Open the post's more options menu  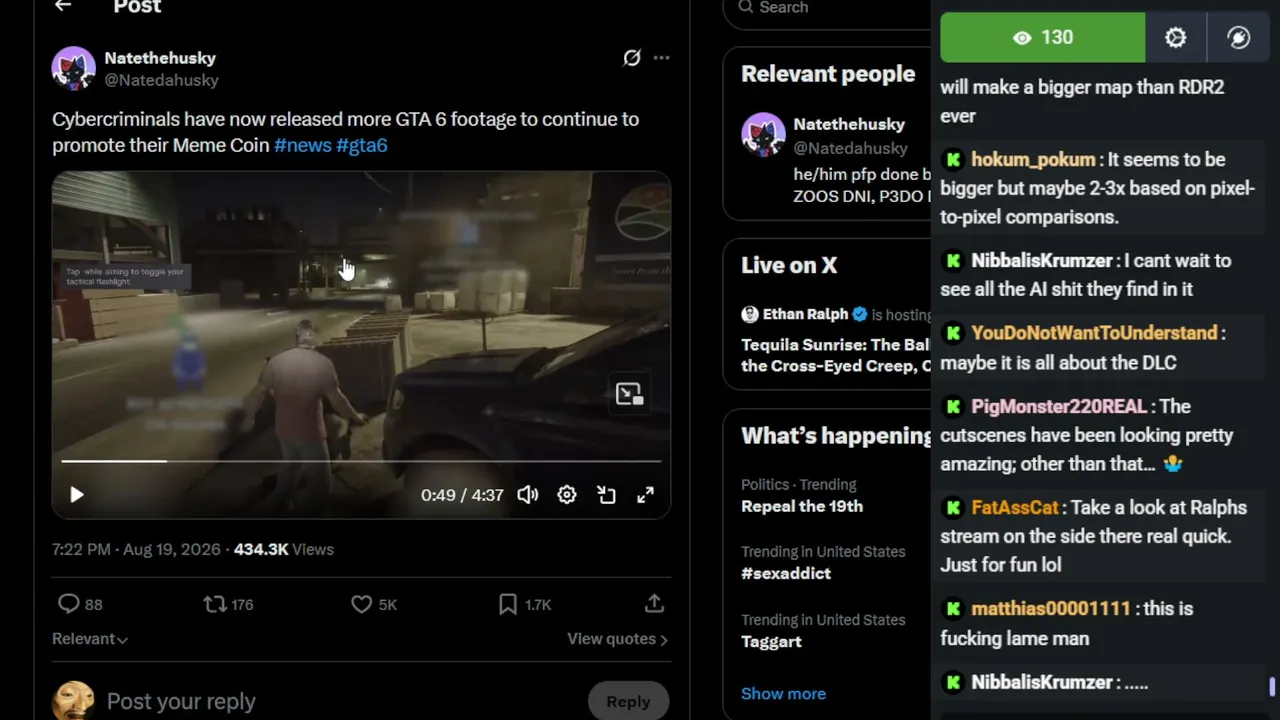tap(661, 58)
